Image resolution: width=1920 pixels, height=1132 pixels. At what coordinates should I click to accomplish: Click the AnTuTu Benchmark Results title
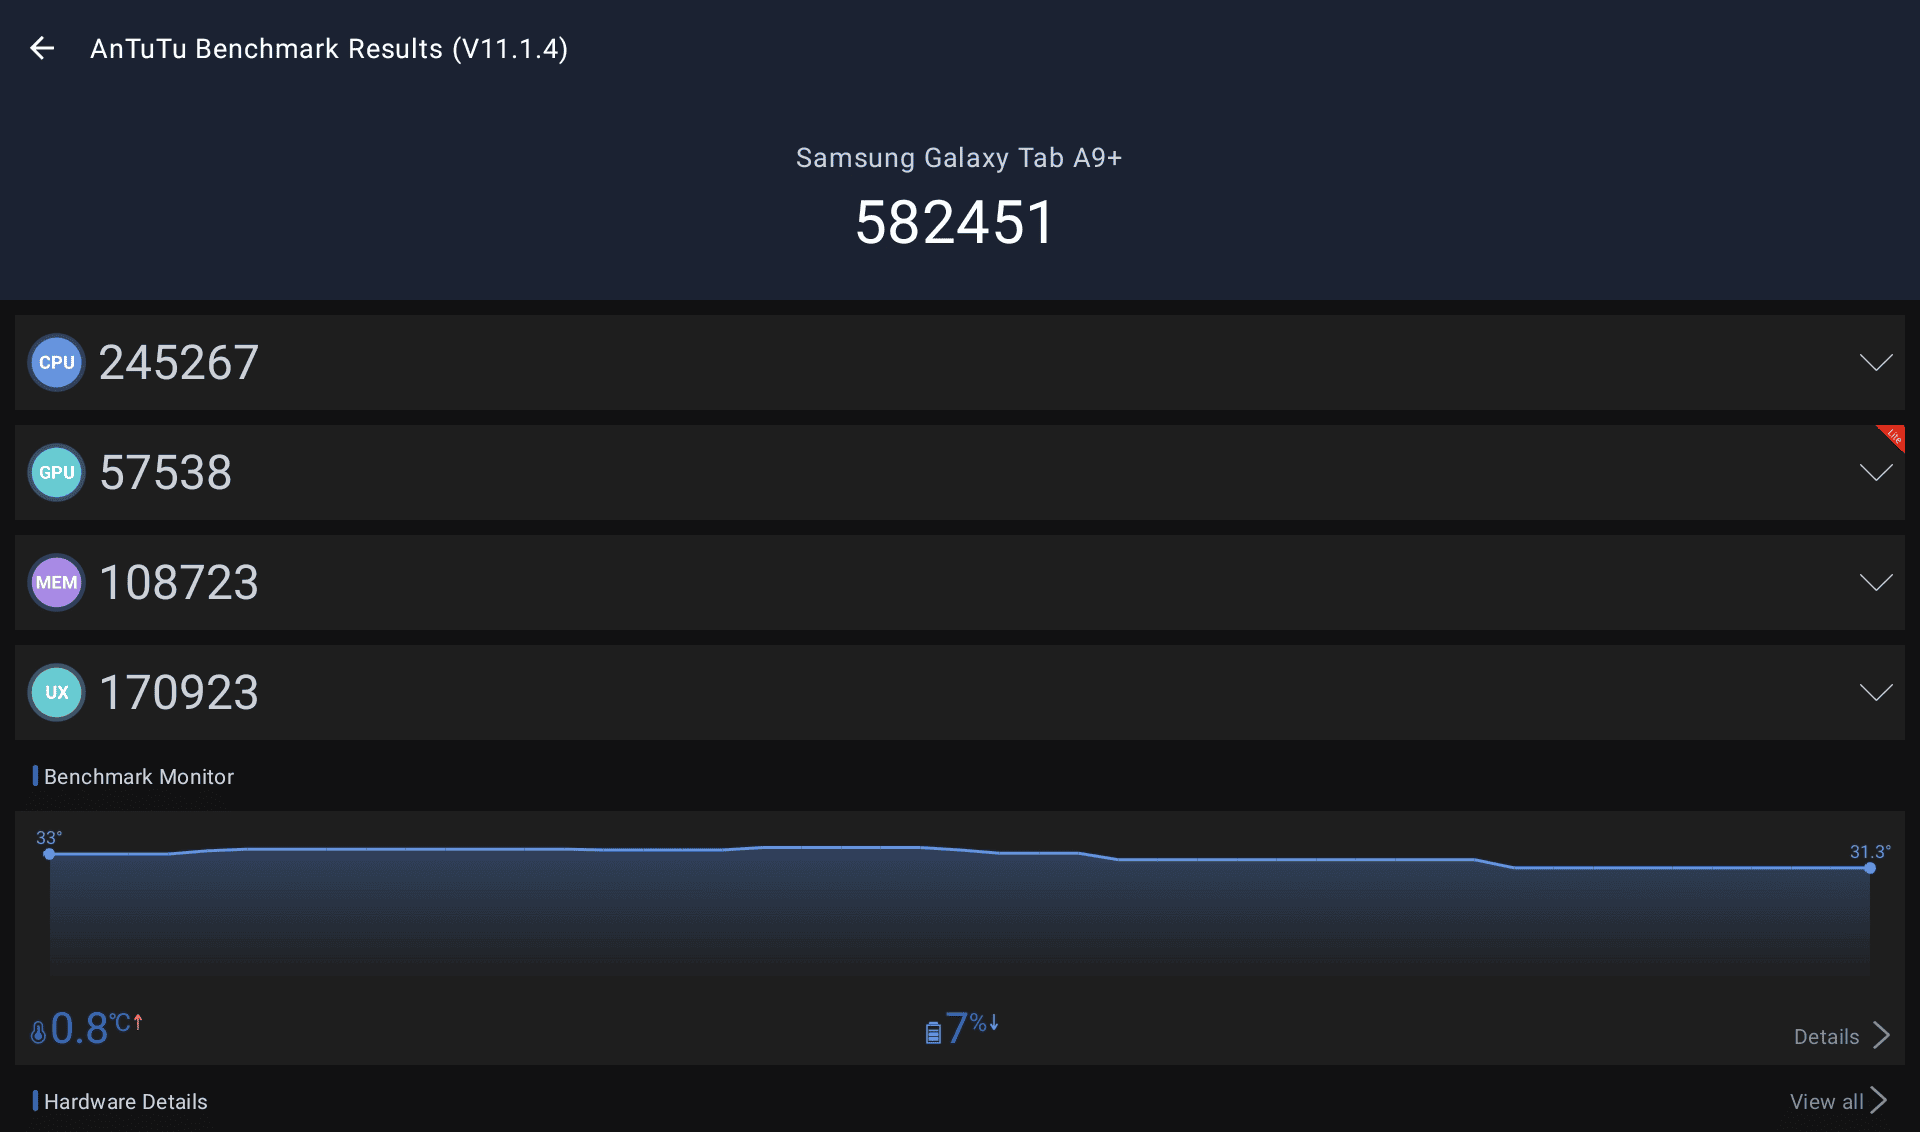329,49
